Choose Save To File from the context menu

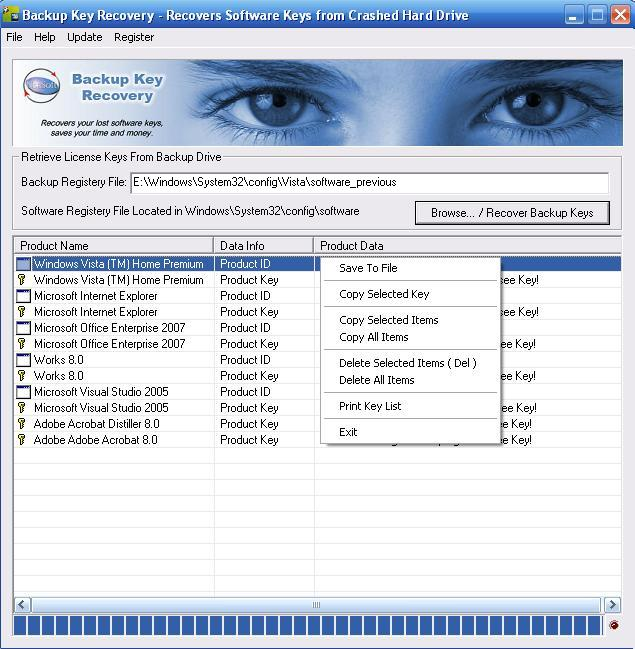(x=411, y=268)
